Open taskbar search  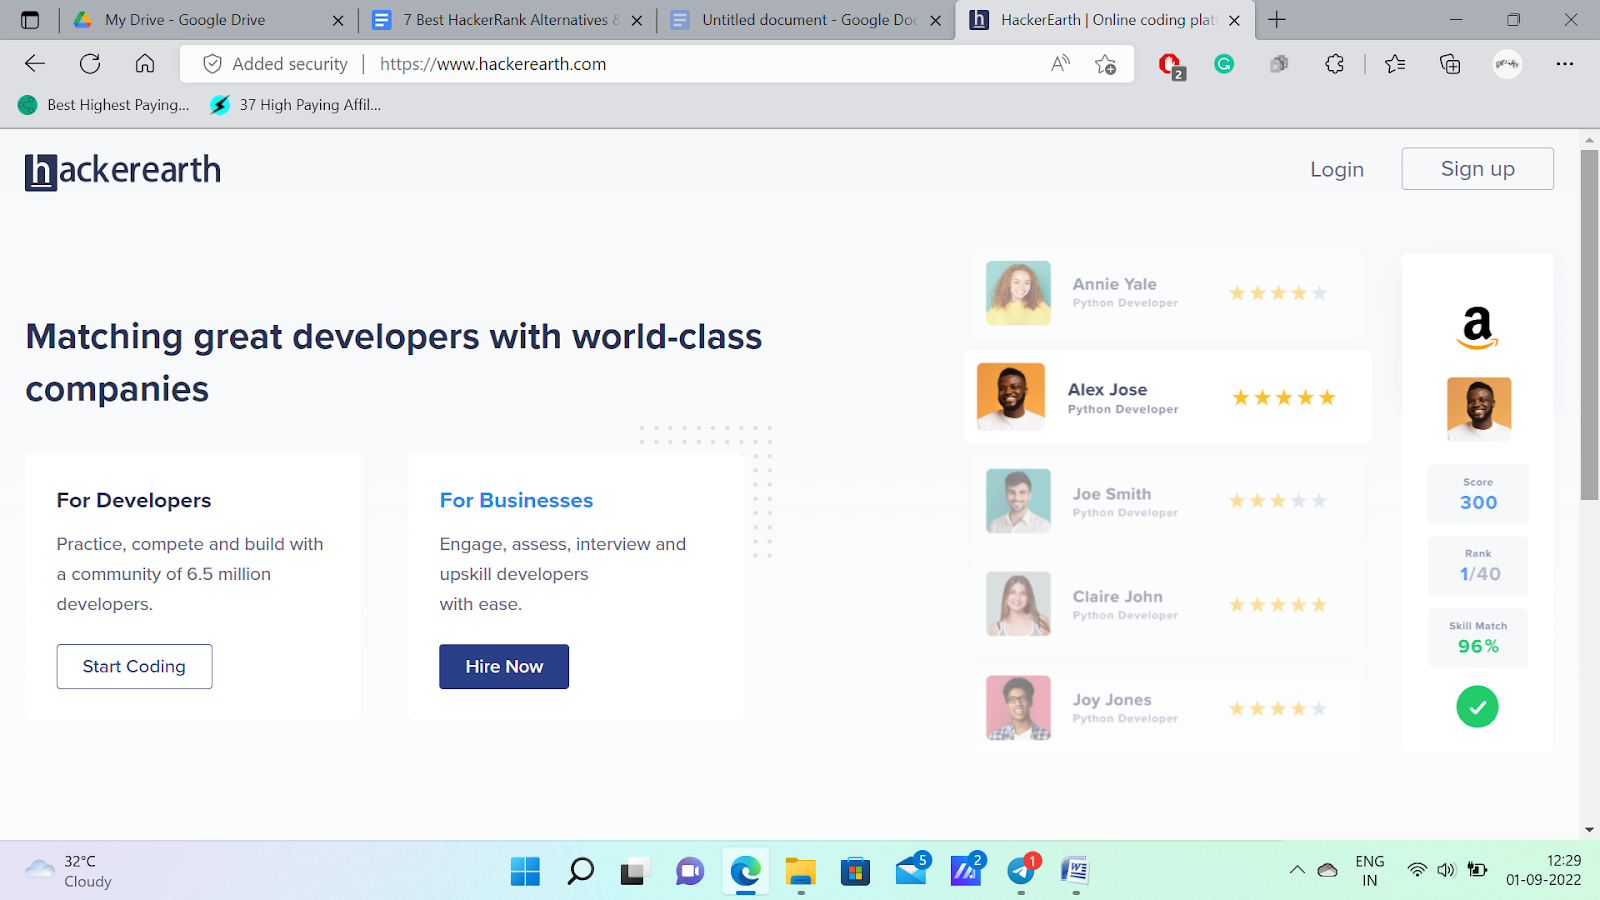tap(580, 871)
